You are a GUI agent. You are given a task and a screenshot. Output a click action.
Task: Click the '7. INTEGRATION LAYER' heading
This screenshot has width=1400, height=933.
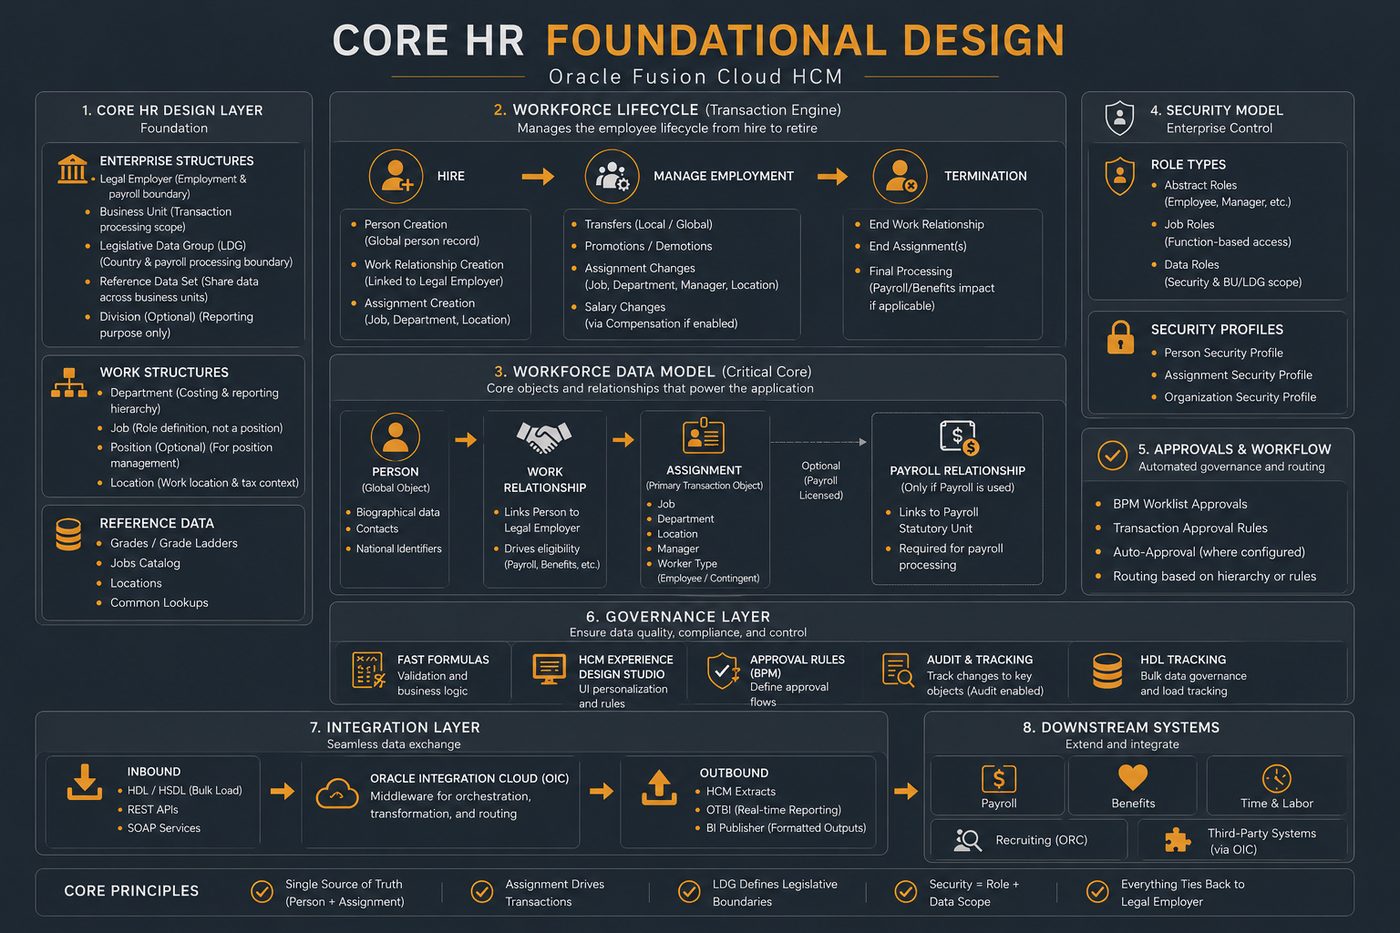[x=394, y=727]
